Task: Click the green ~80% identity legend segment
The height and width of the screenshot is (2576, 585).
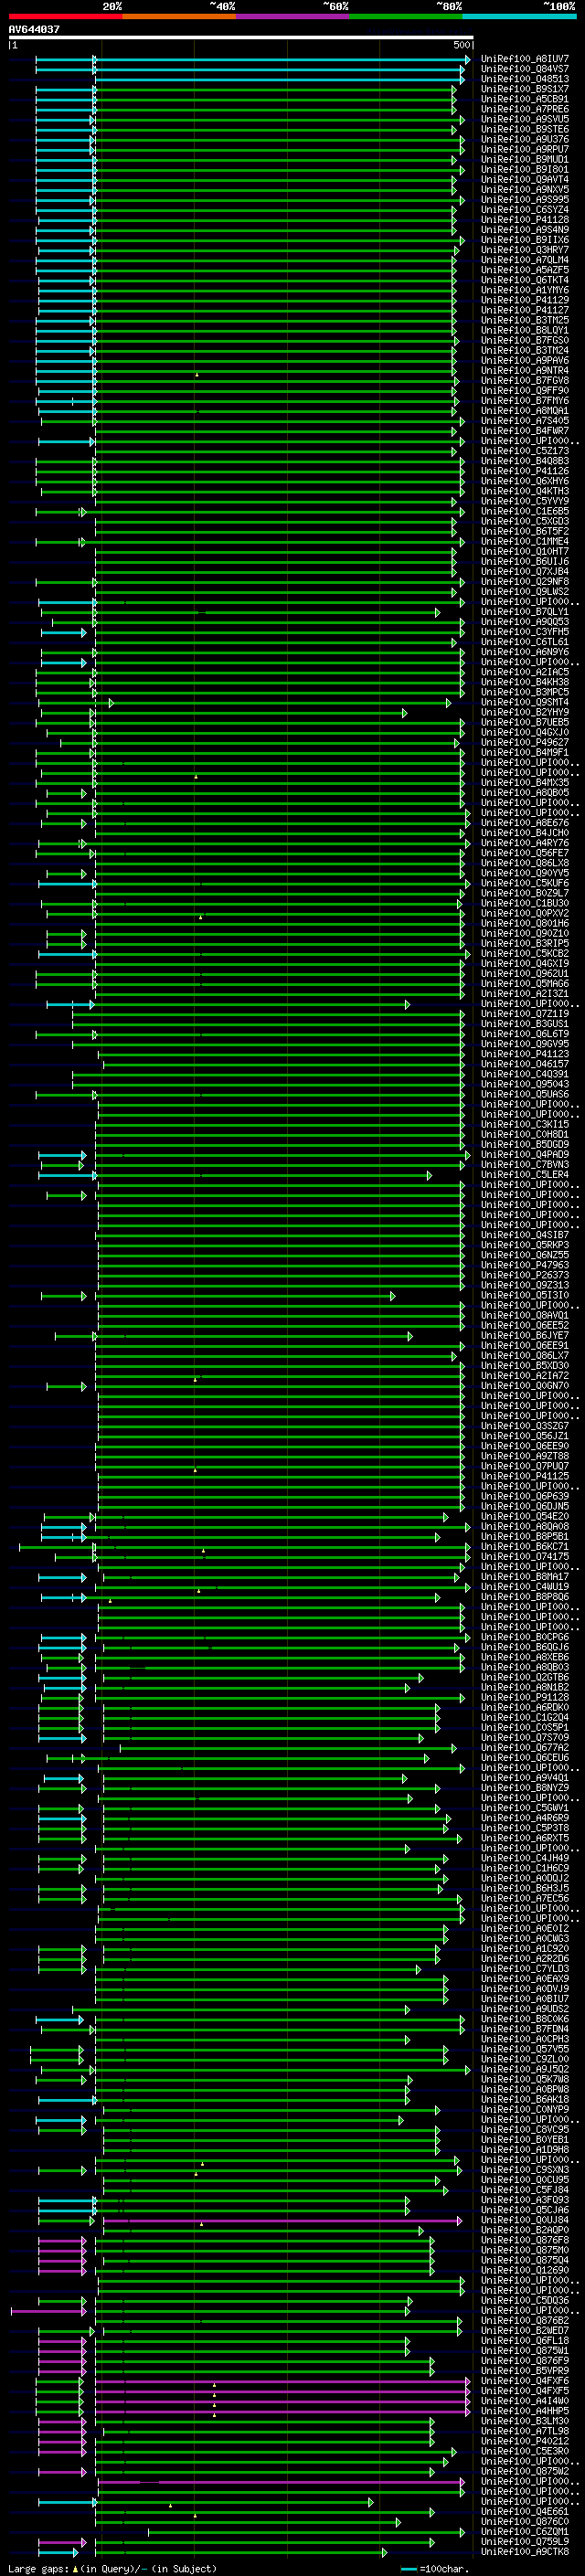Action: (x=406, y=16)
